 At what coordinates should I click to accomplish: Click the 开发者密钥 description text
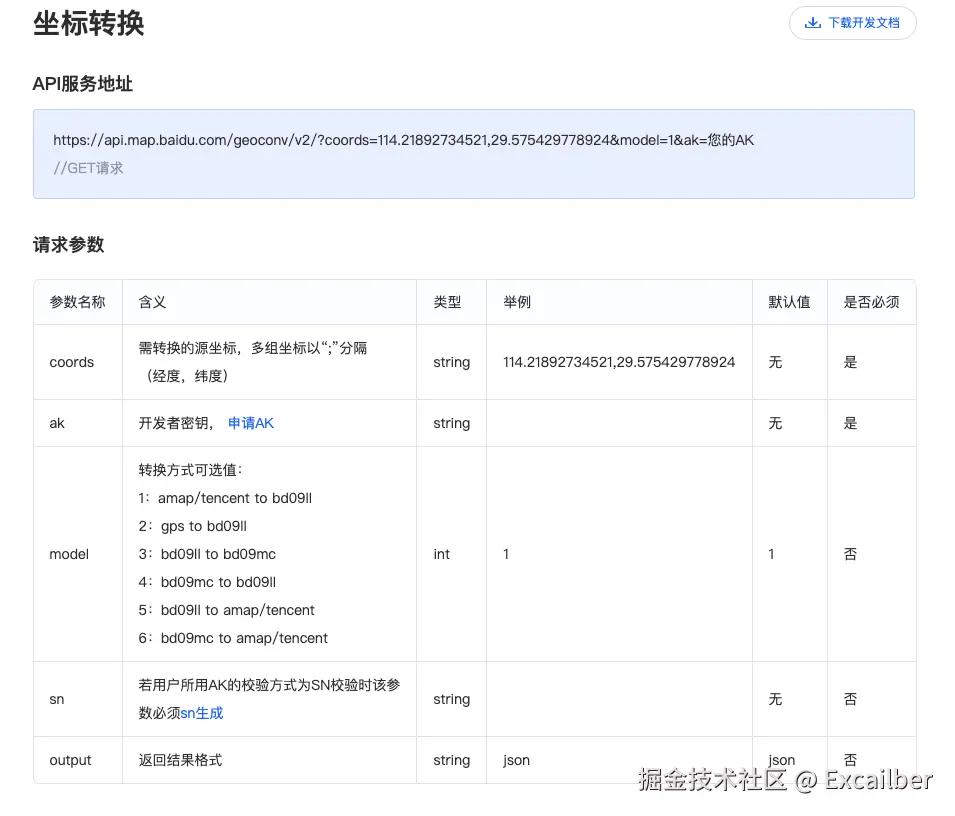[x=176, y=423]
